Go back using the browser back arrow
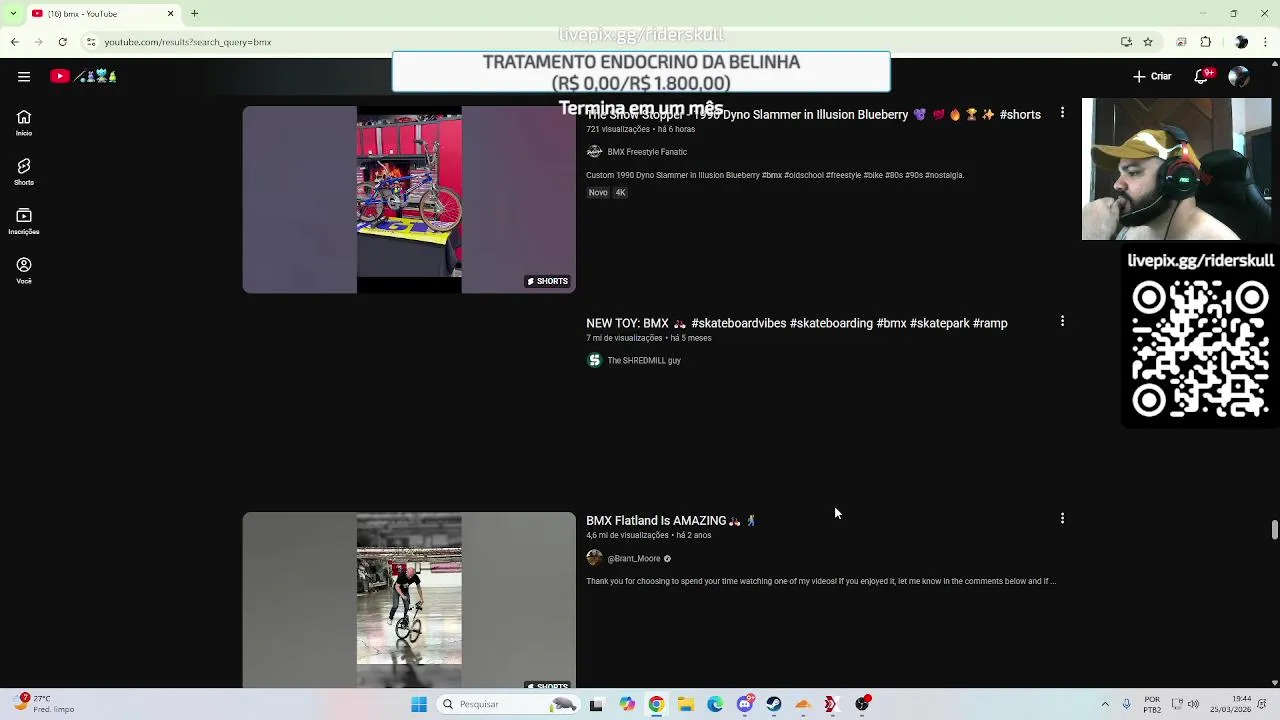 point(14,42)
